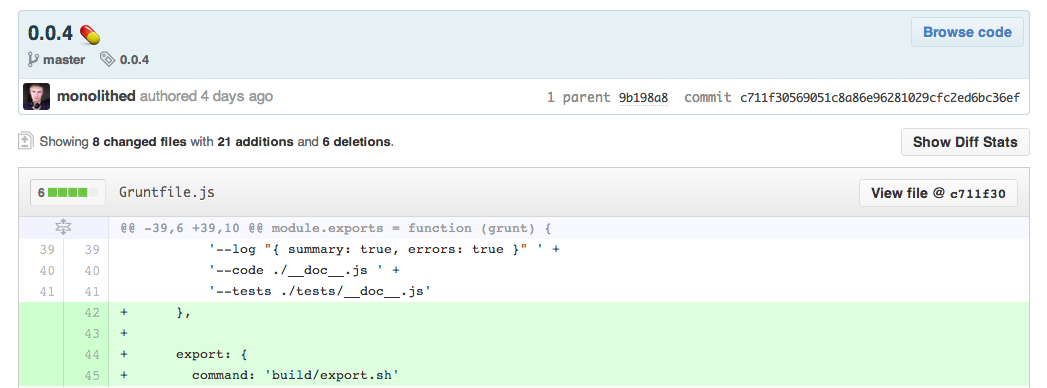Click the 6 diffstat indicator for Gruntfile.js
The height and width of the screenshot is (388, 1047).
pyautogui.click(x=68, y=193)
